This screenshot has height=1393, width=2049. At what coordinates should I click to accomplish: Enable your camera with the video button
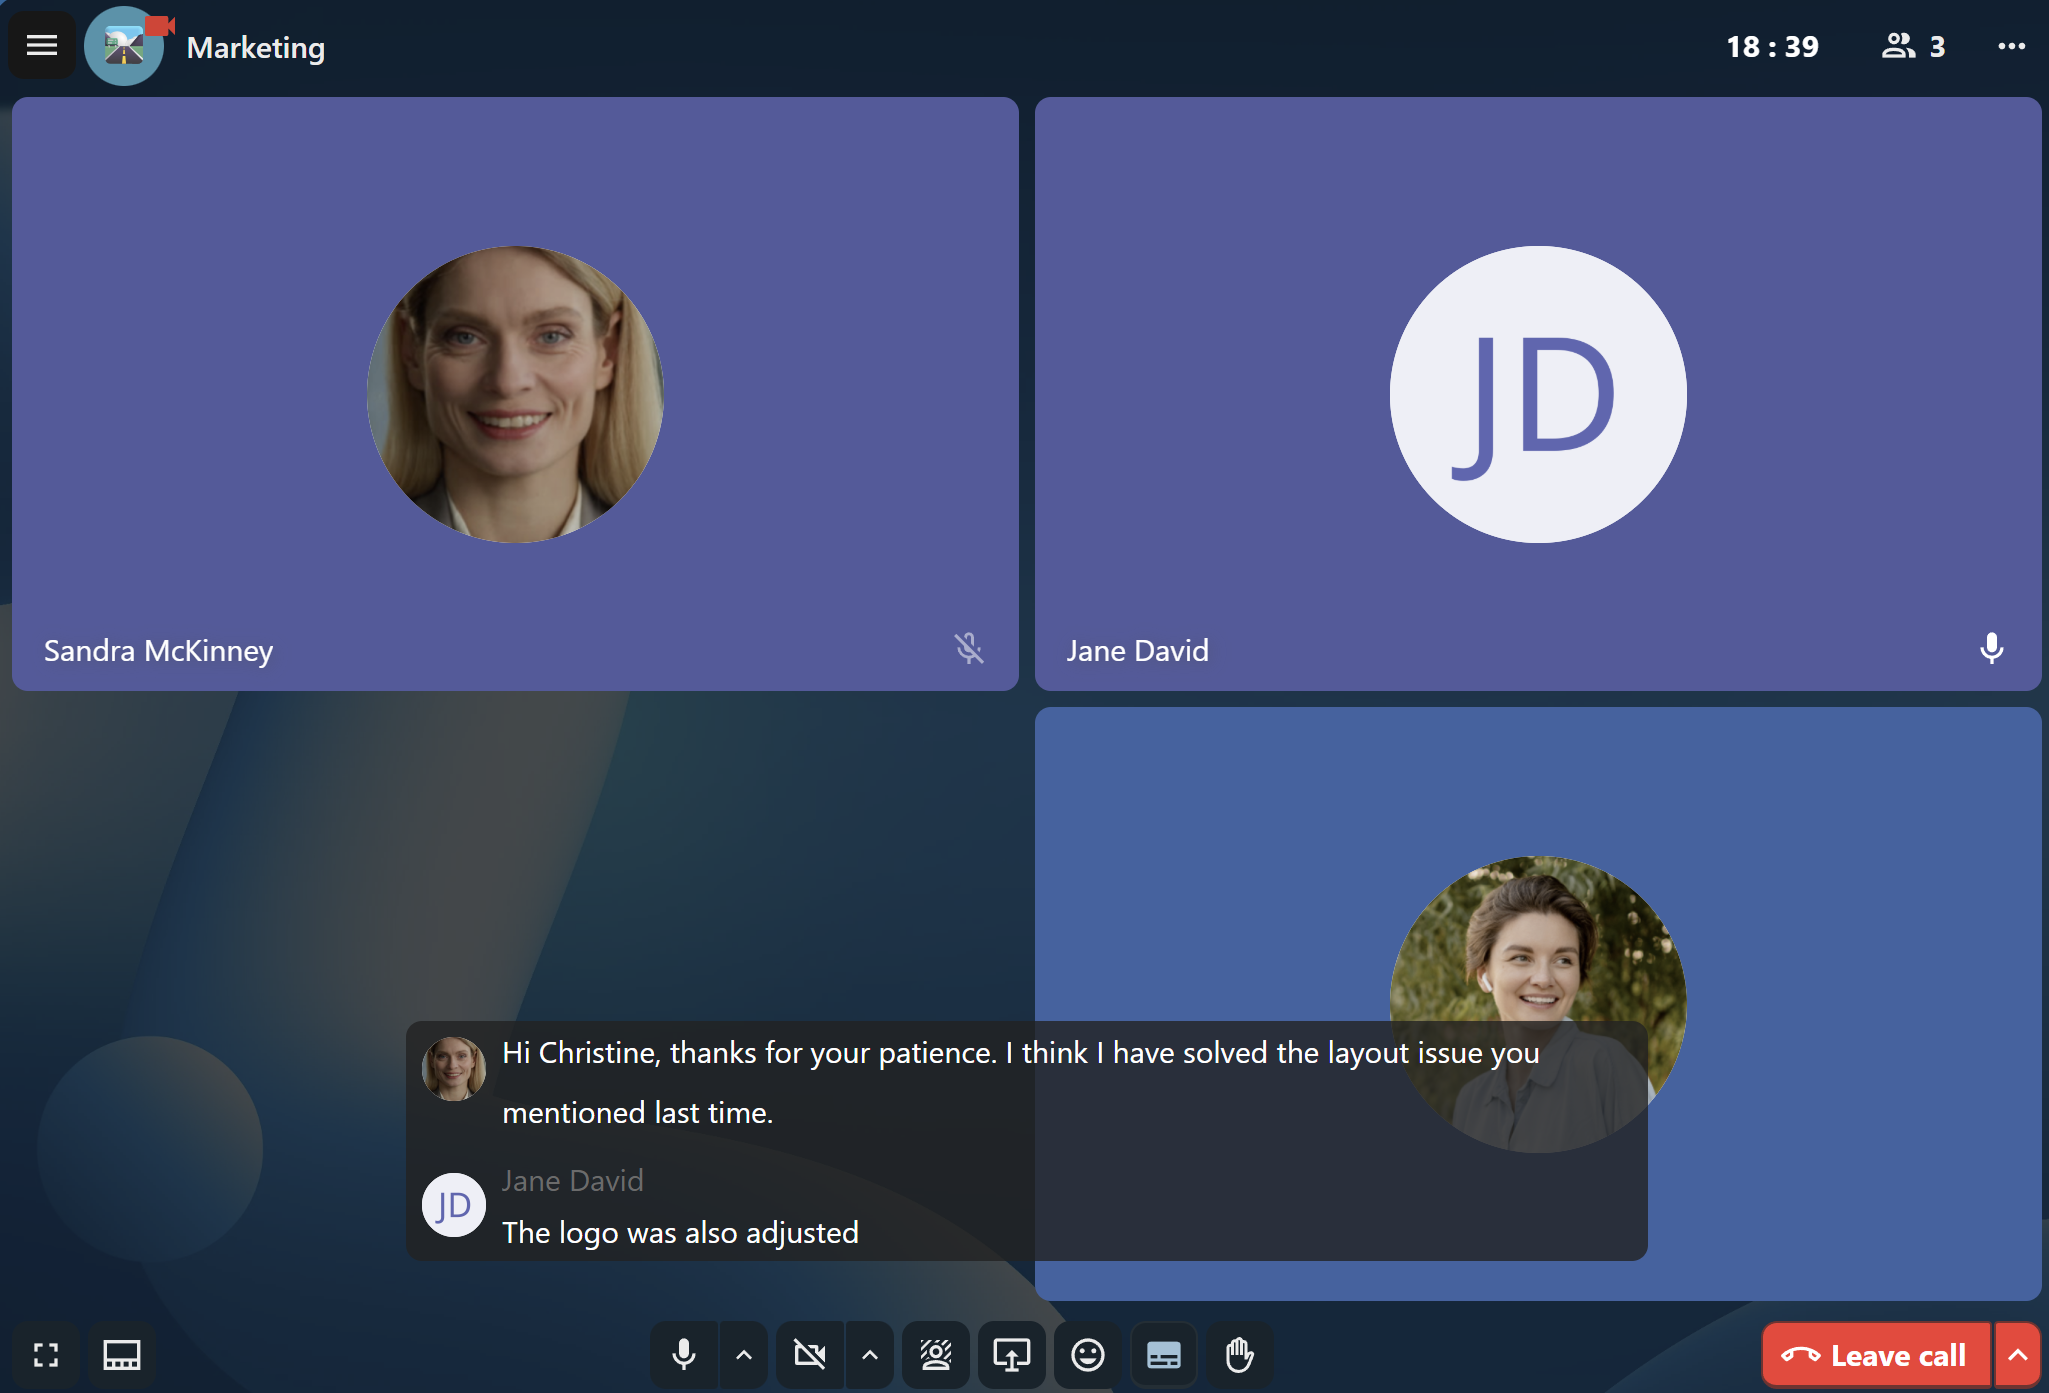810,1355
